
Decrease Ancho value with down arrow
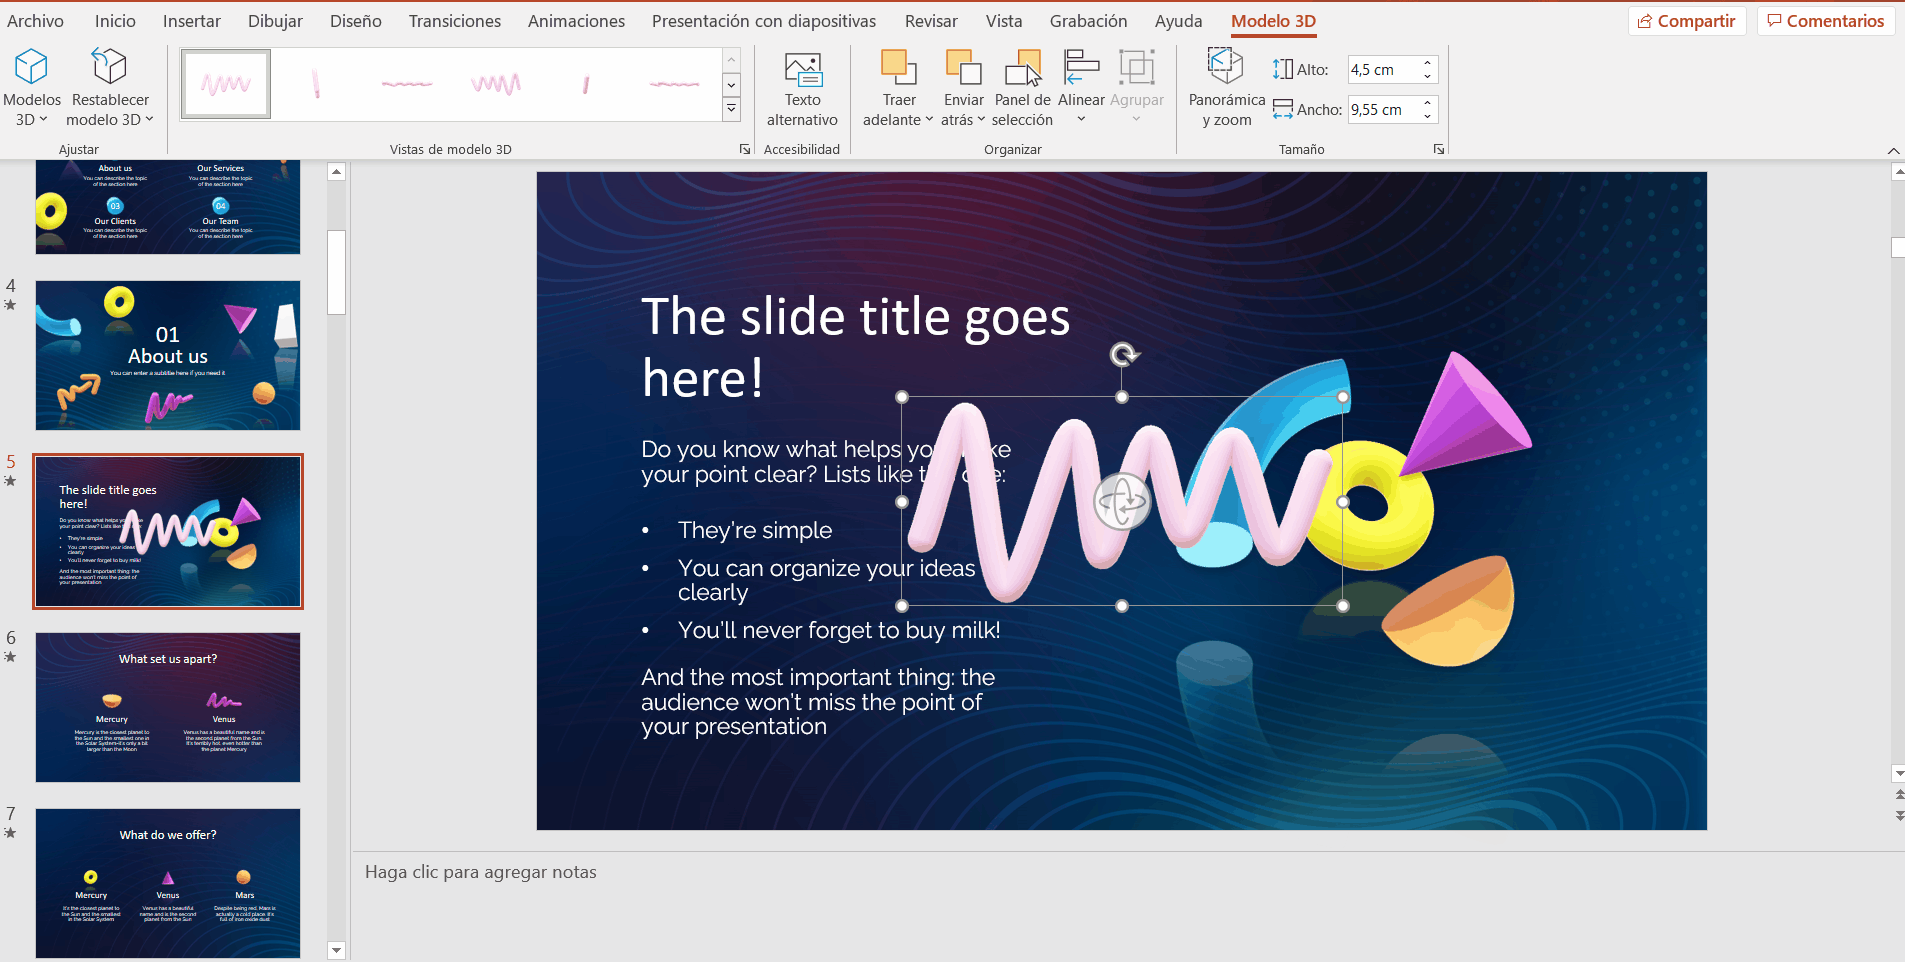pyautogui.click(x=1428, y=117)
